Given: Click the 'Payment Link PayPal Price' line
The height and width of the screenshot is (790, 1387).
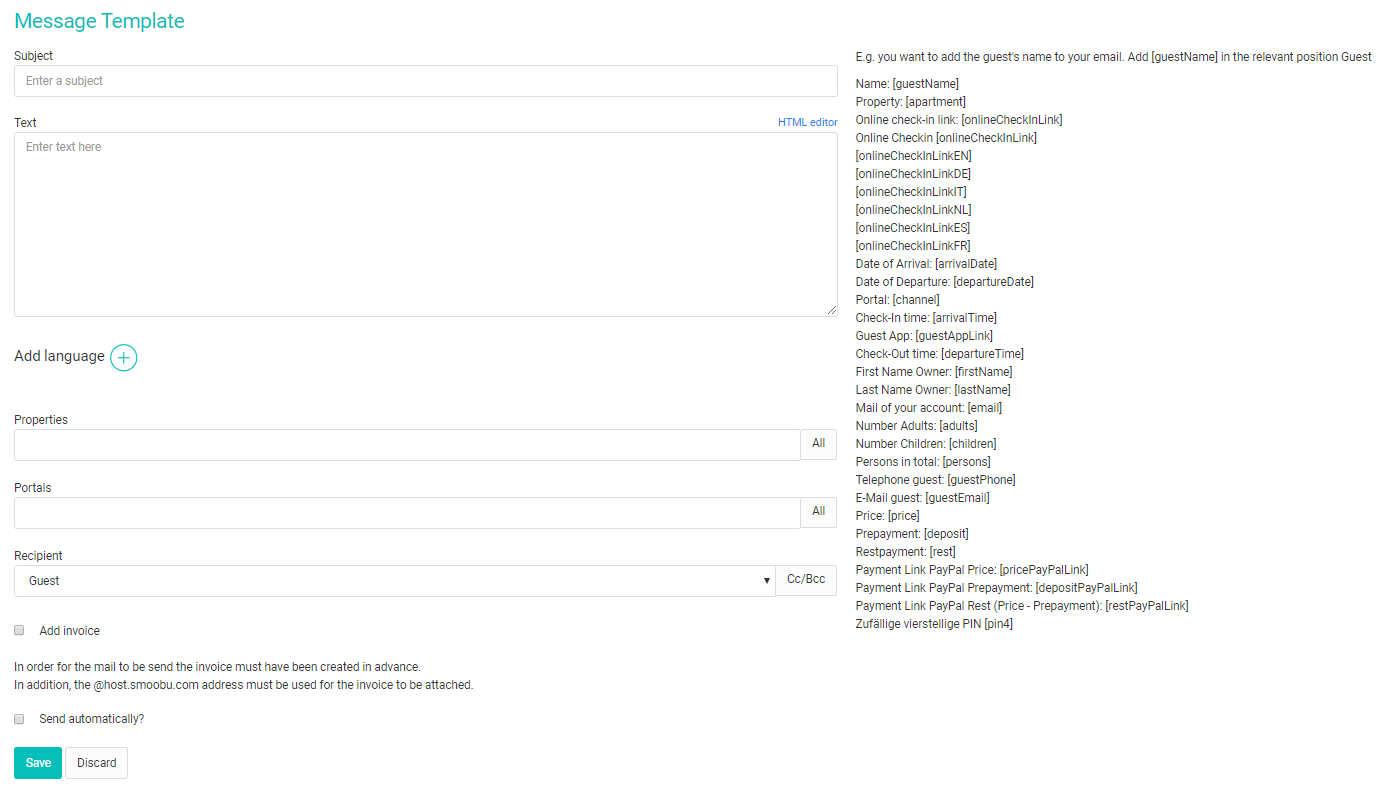Looking at the screenshot, I should coord(972,570).
